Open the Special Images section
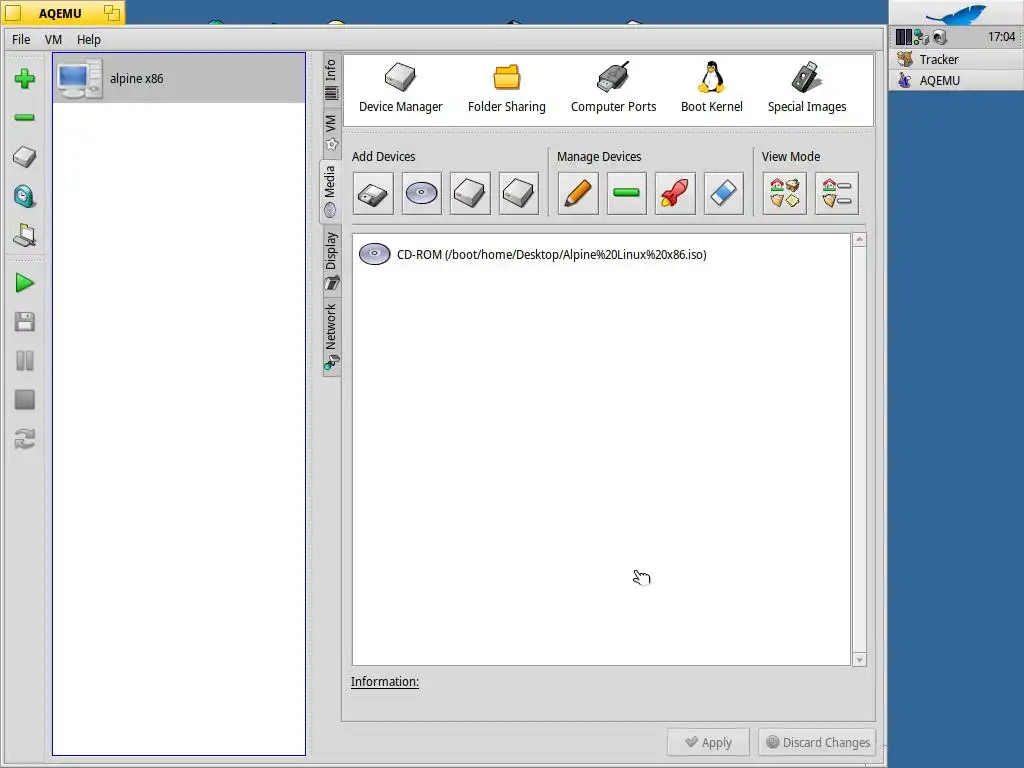 pyautogui.click(x=807, y=88)
